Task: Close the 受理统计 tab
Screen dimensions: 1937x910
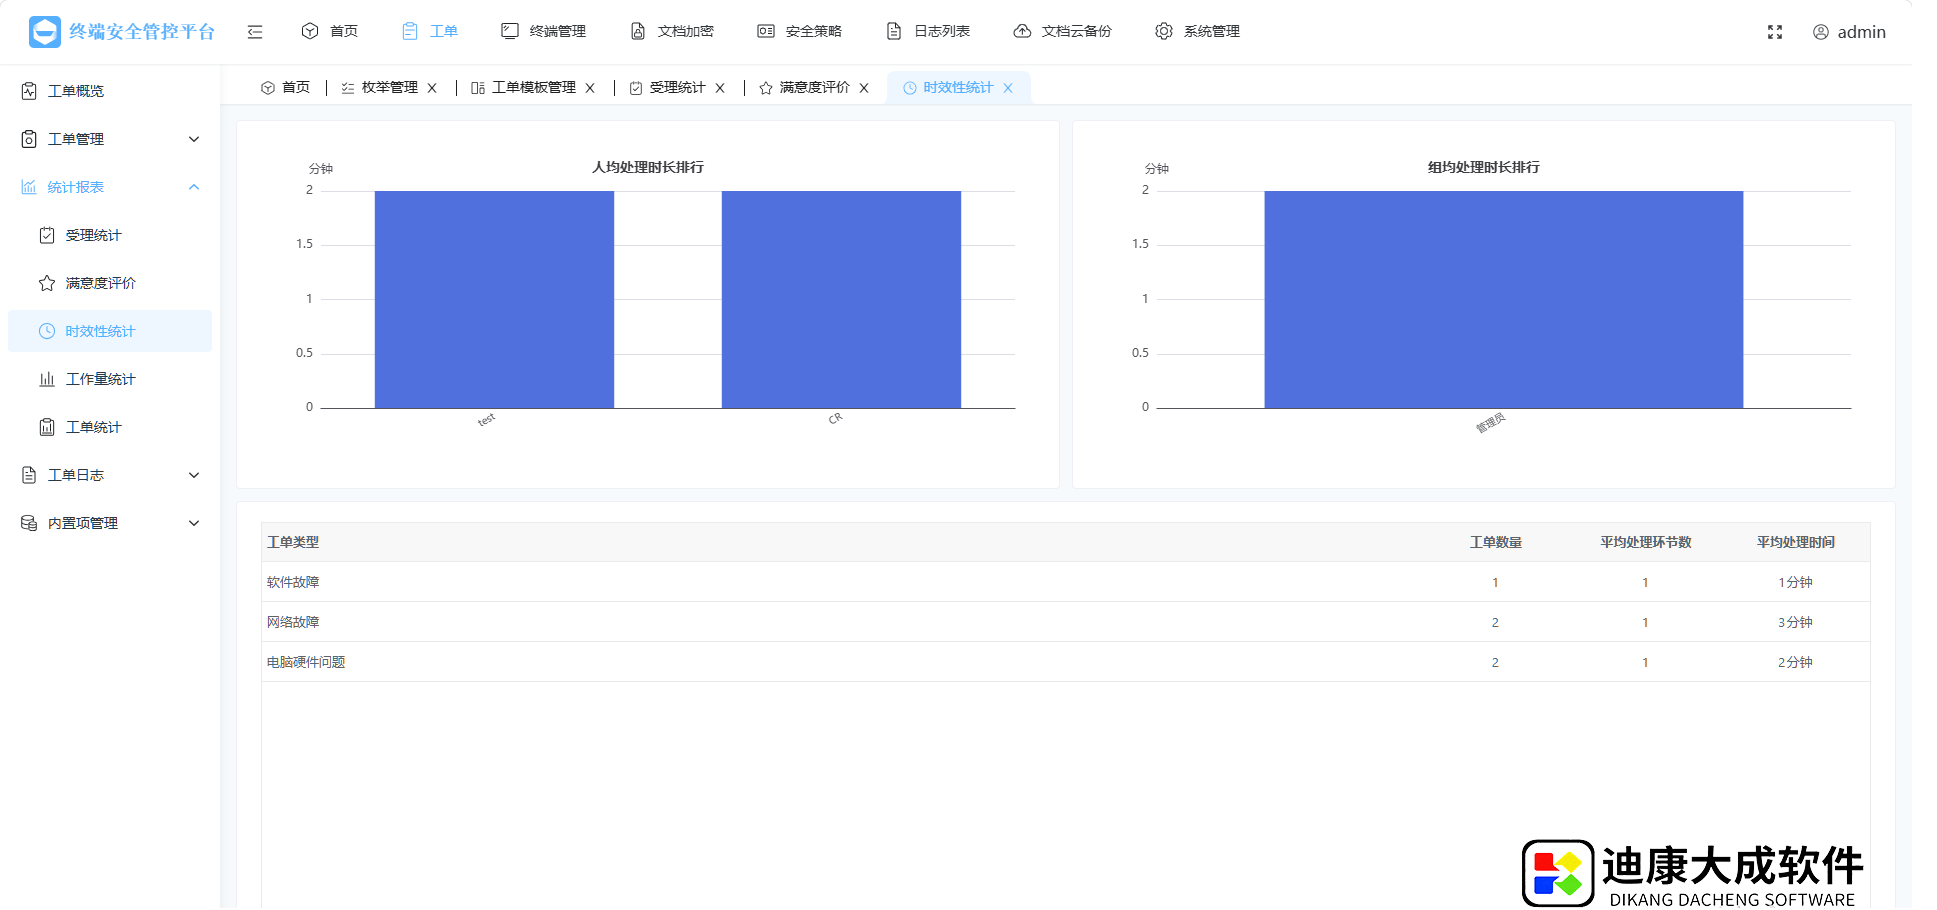Action: (x=720, y=88)
